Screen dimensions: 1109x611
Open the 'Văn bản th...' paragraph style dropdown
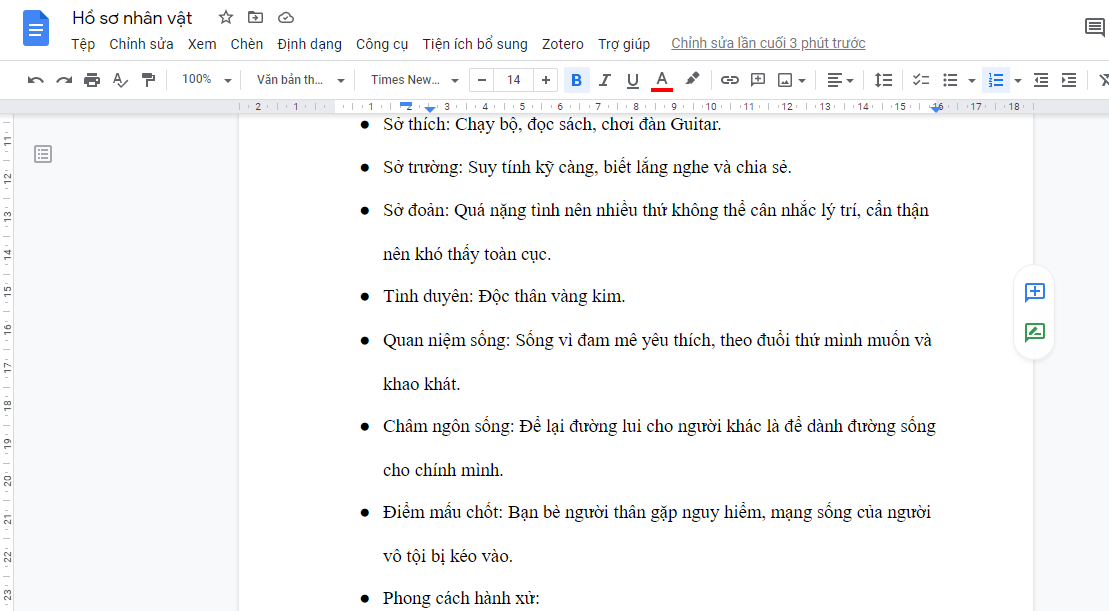point(300,80)
